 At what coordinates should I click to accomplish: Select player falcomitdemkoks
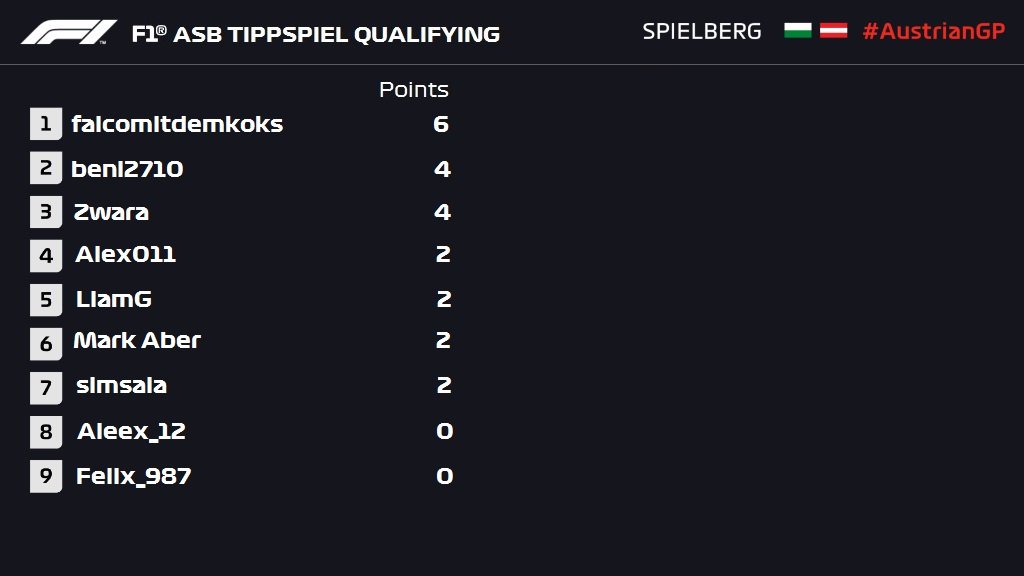[177, 124]
